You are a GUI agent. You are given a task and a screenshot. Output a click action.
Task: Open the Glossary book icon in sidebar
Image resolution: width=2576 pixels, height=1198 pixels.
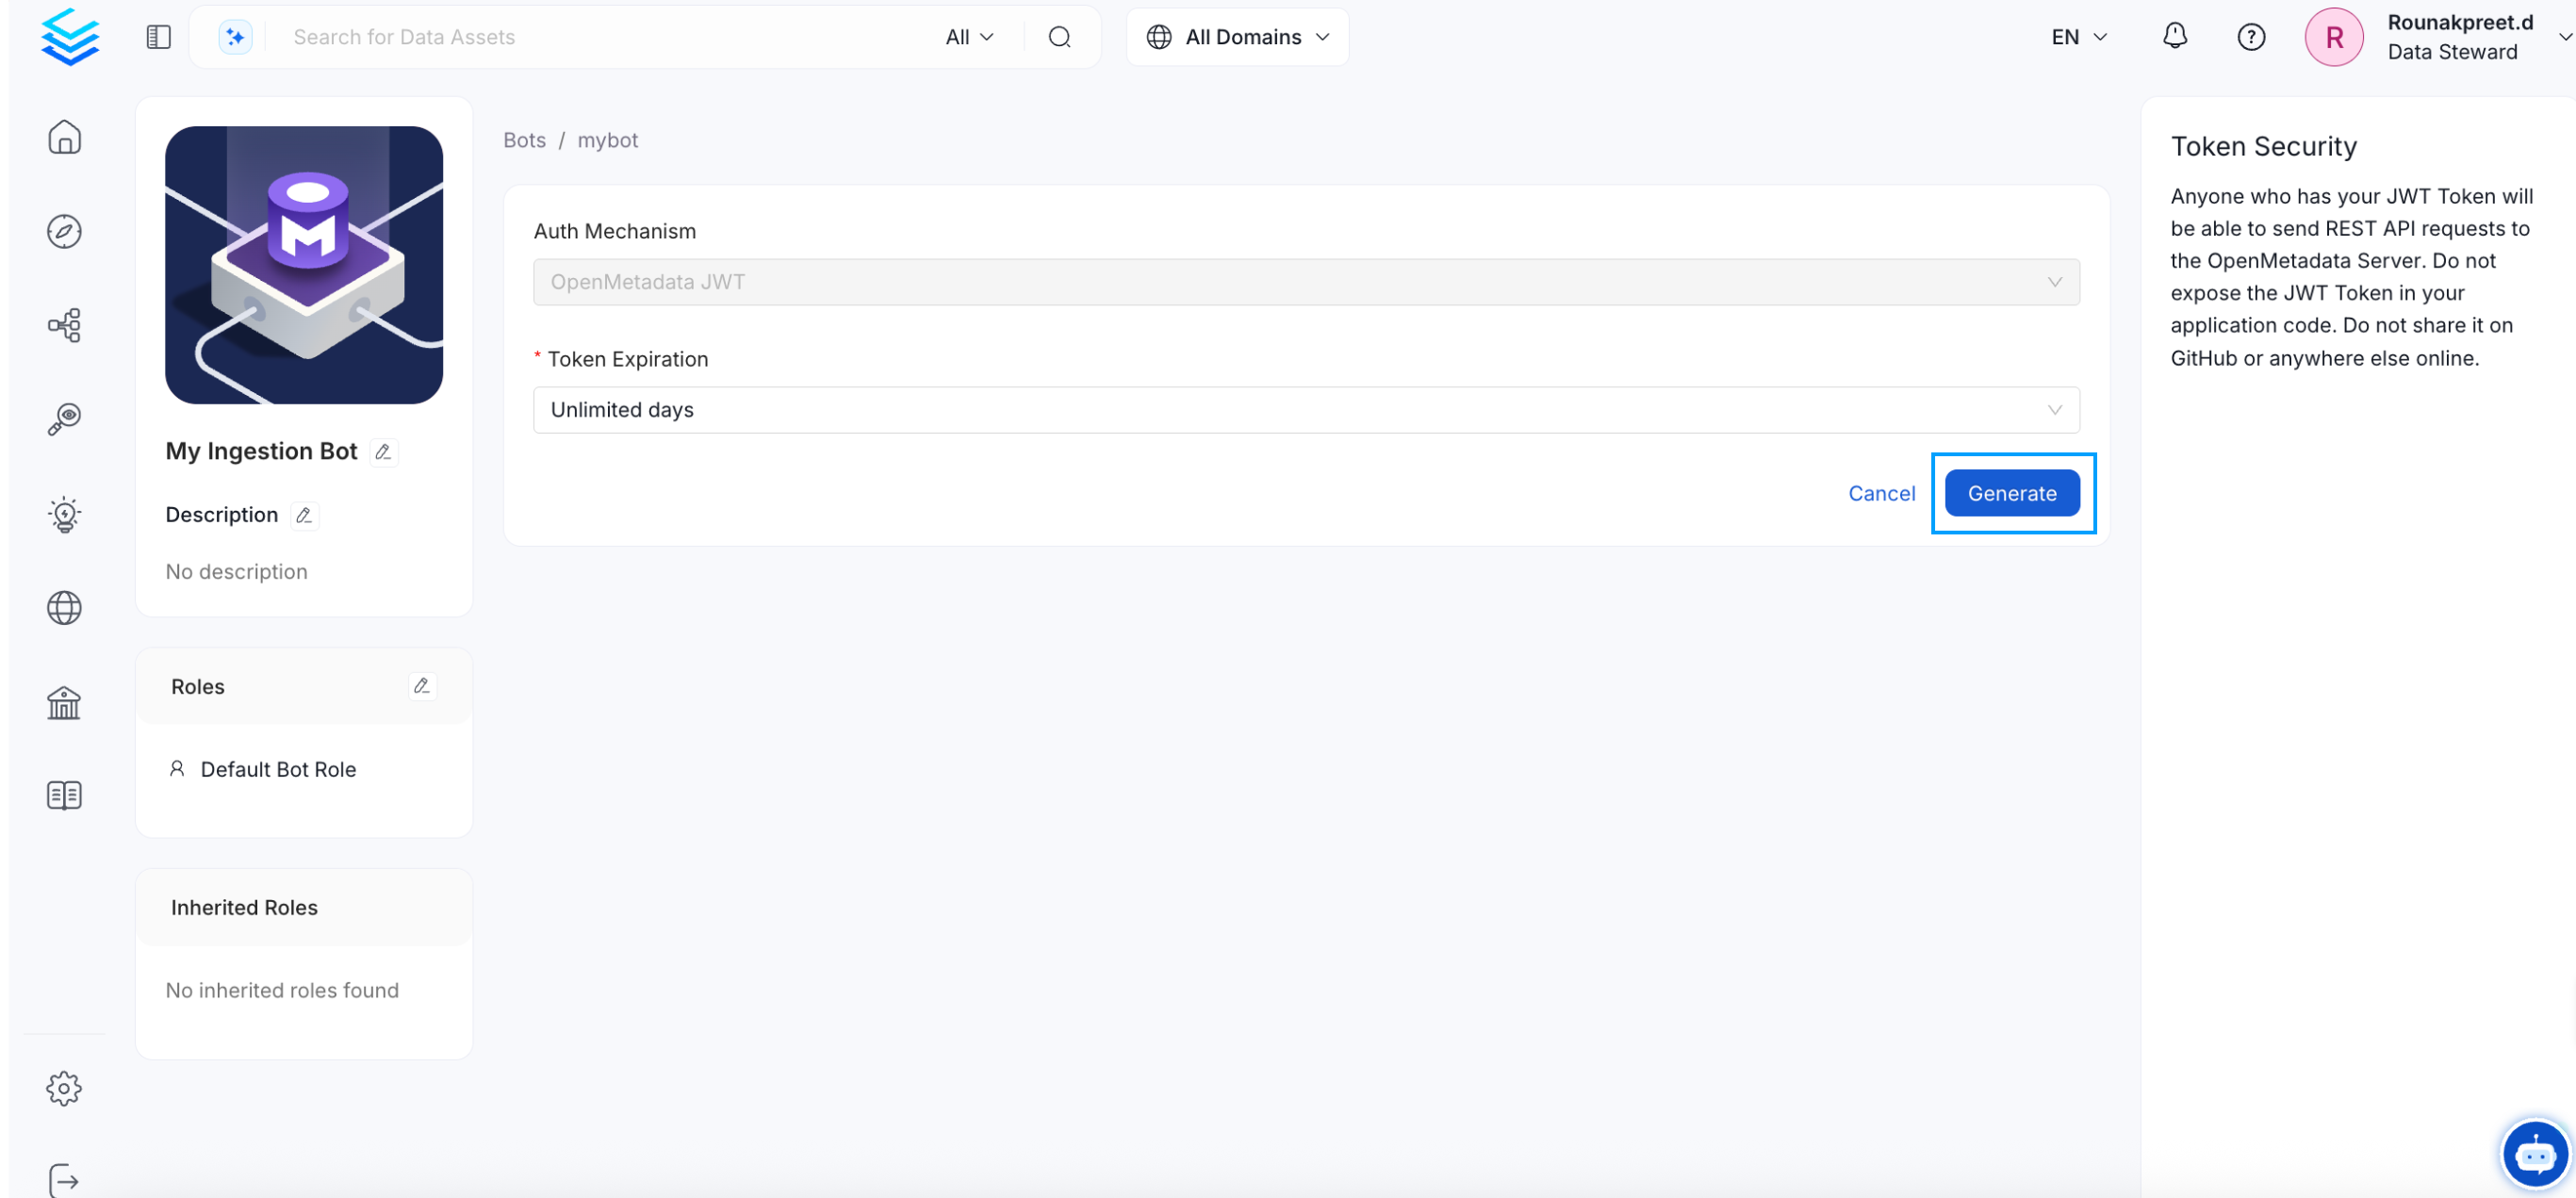click(x=64, y=794)
